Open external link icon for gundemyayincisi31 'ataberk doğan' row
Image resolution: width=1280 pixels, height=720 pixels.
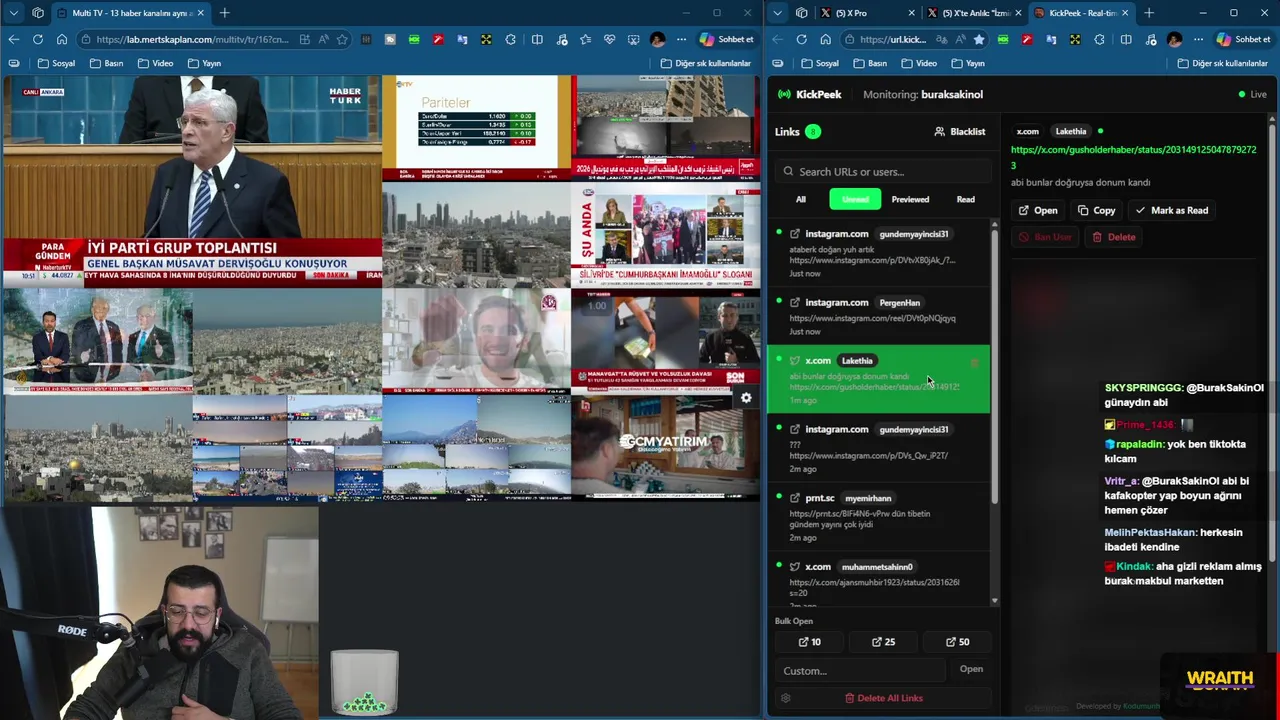click(795, 234)
